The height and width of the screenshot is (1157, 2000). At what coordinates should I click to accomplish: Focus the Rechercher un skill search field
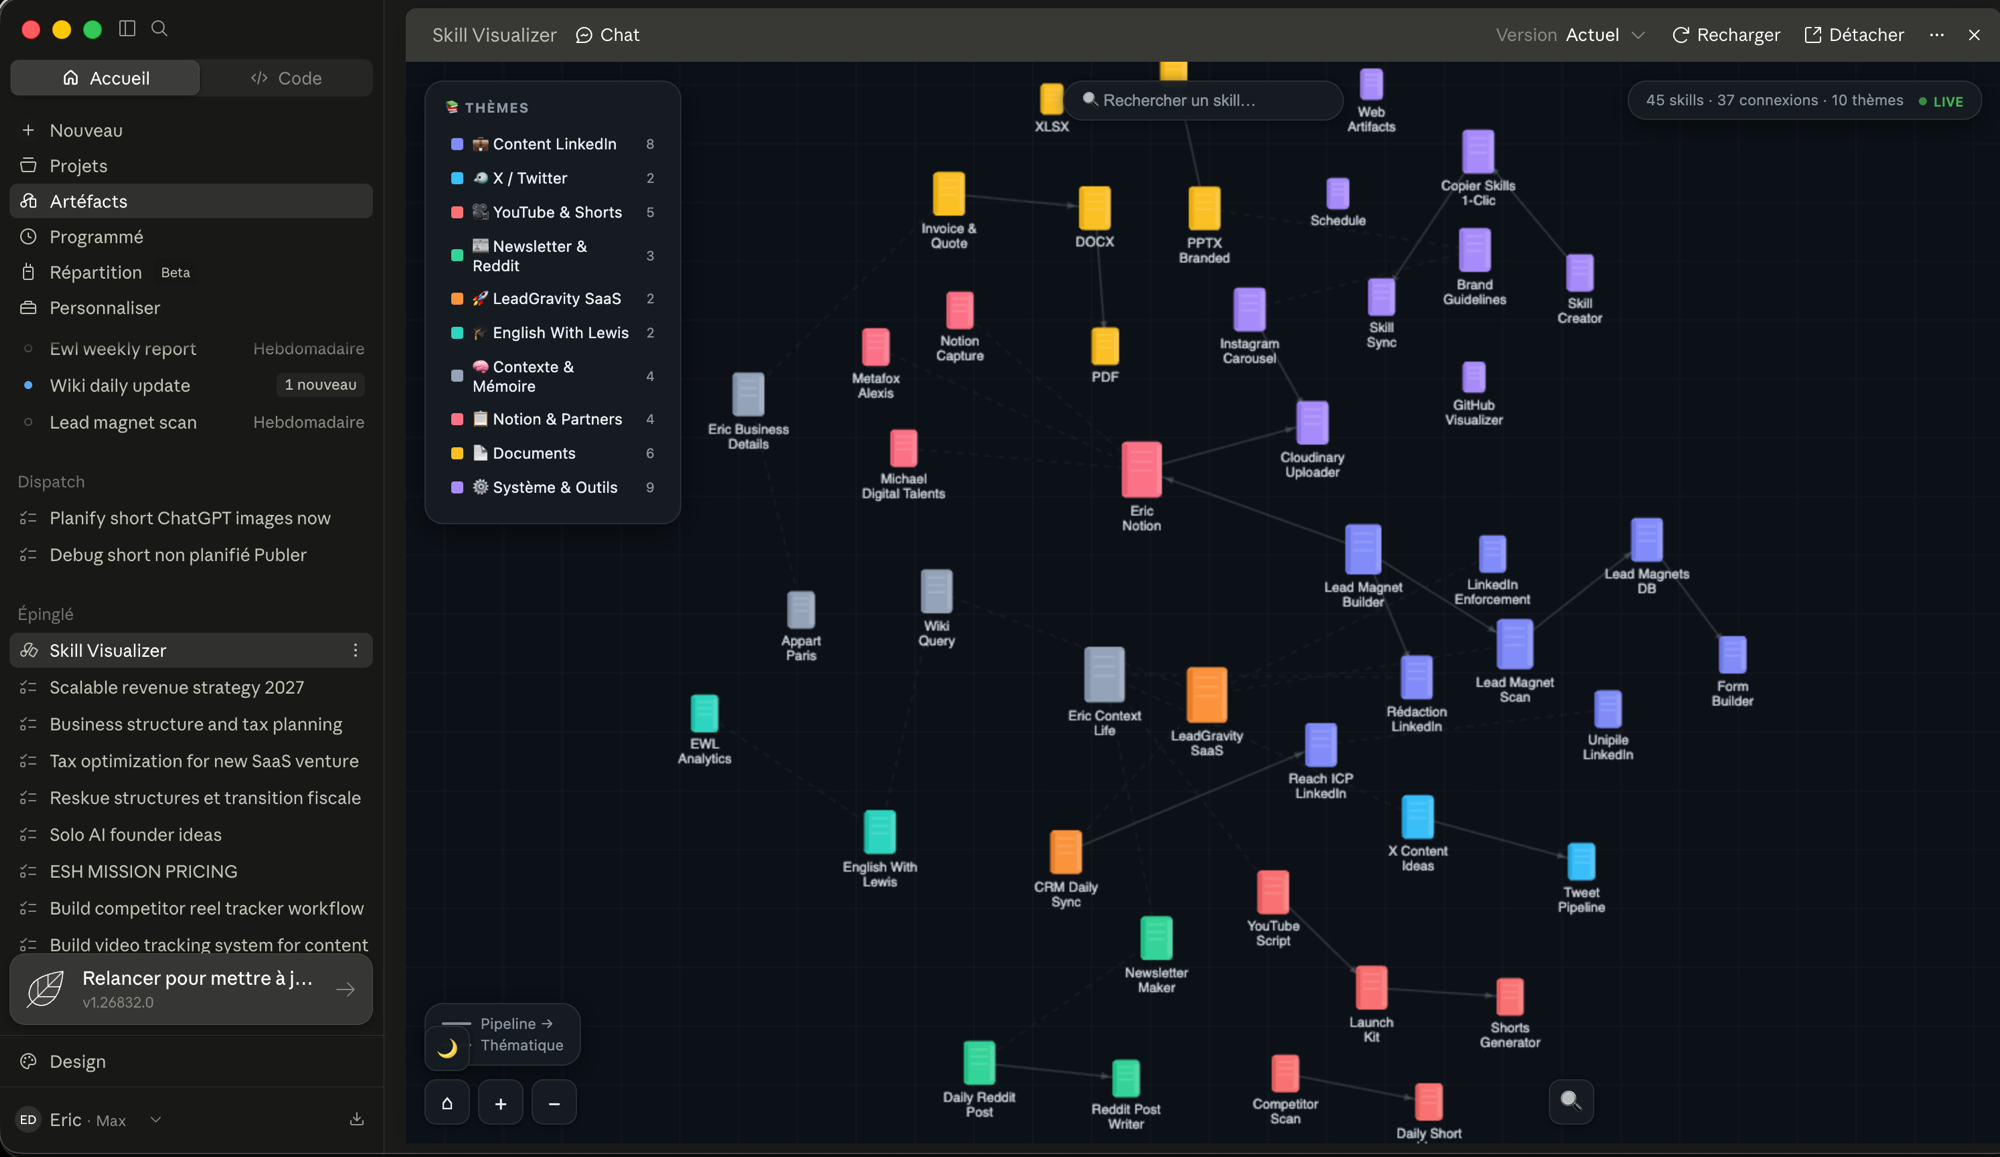pyautogui.click(x=1205, y=100)
